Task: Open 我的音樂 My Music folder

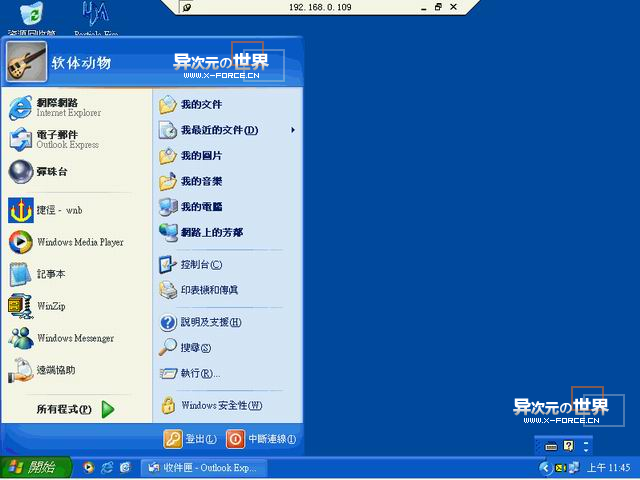Action: click(x=227, y=181)
